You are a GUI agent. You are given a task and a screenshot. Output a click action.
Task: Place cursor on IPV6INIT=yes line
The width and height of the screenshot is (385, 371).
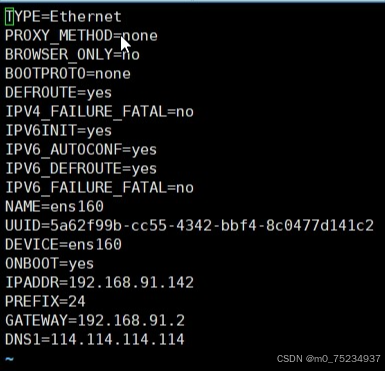click(59, 131)
